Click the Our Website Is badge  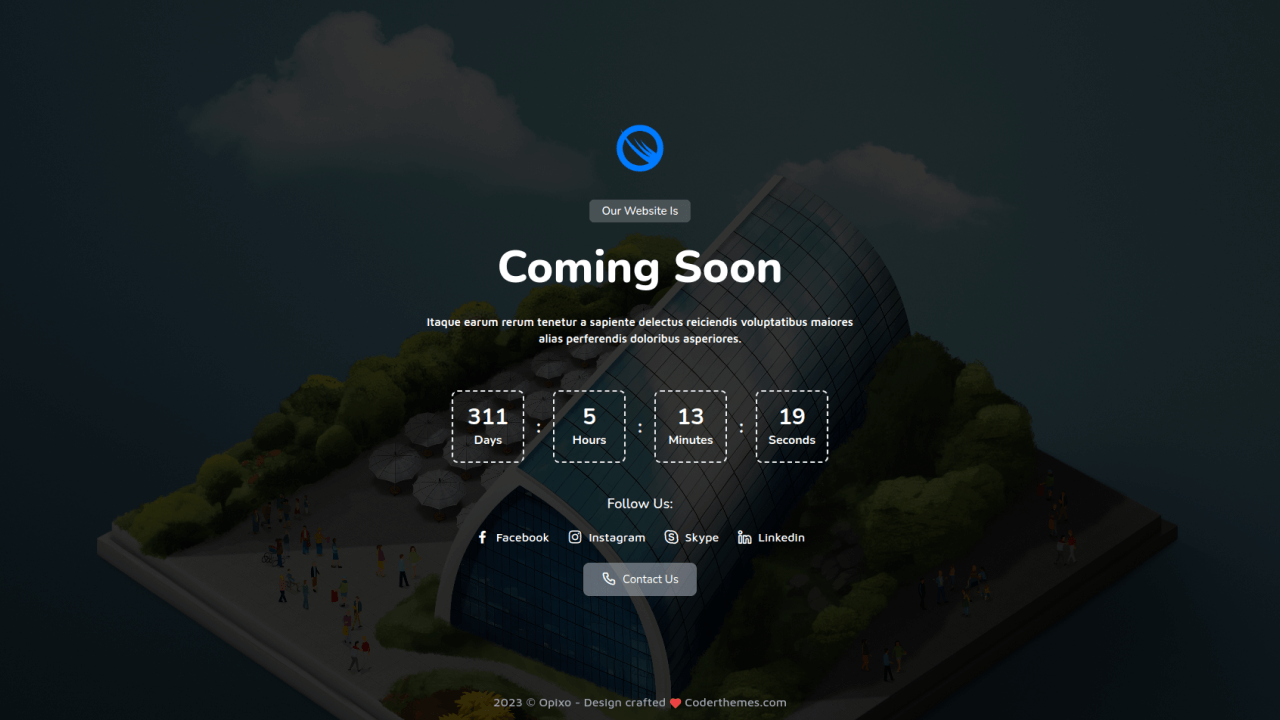[x=639, y=211]
